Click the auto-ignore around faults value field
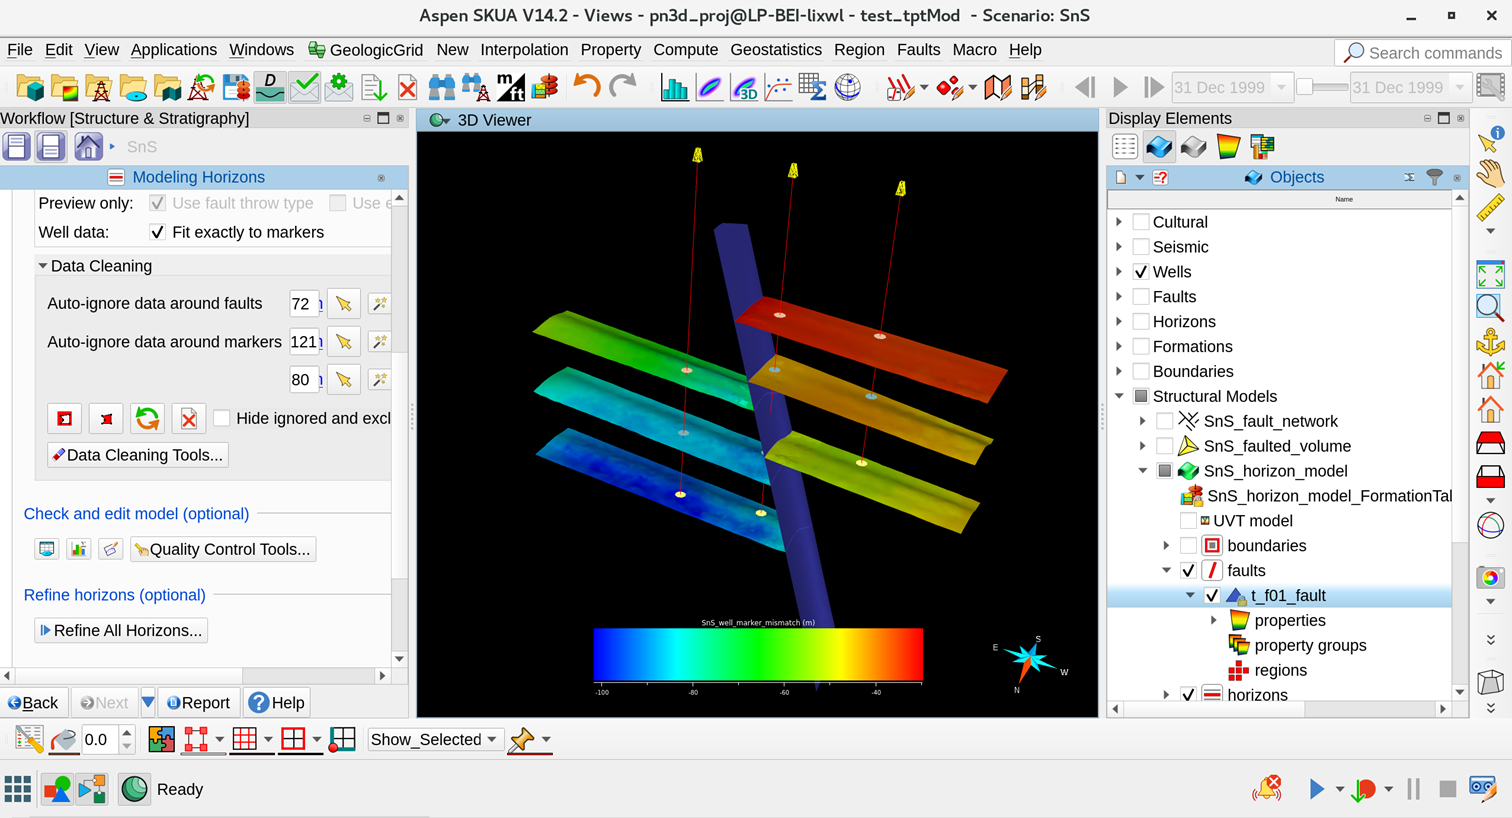This screenshot has width=1512, height=818. tap(303, 304)
